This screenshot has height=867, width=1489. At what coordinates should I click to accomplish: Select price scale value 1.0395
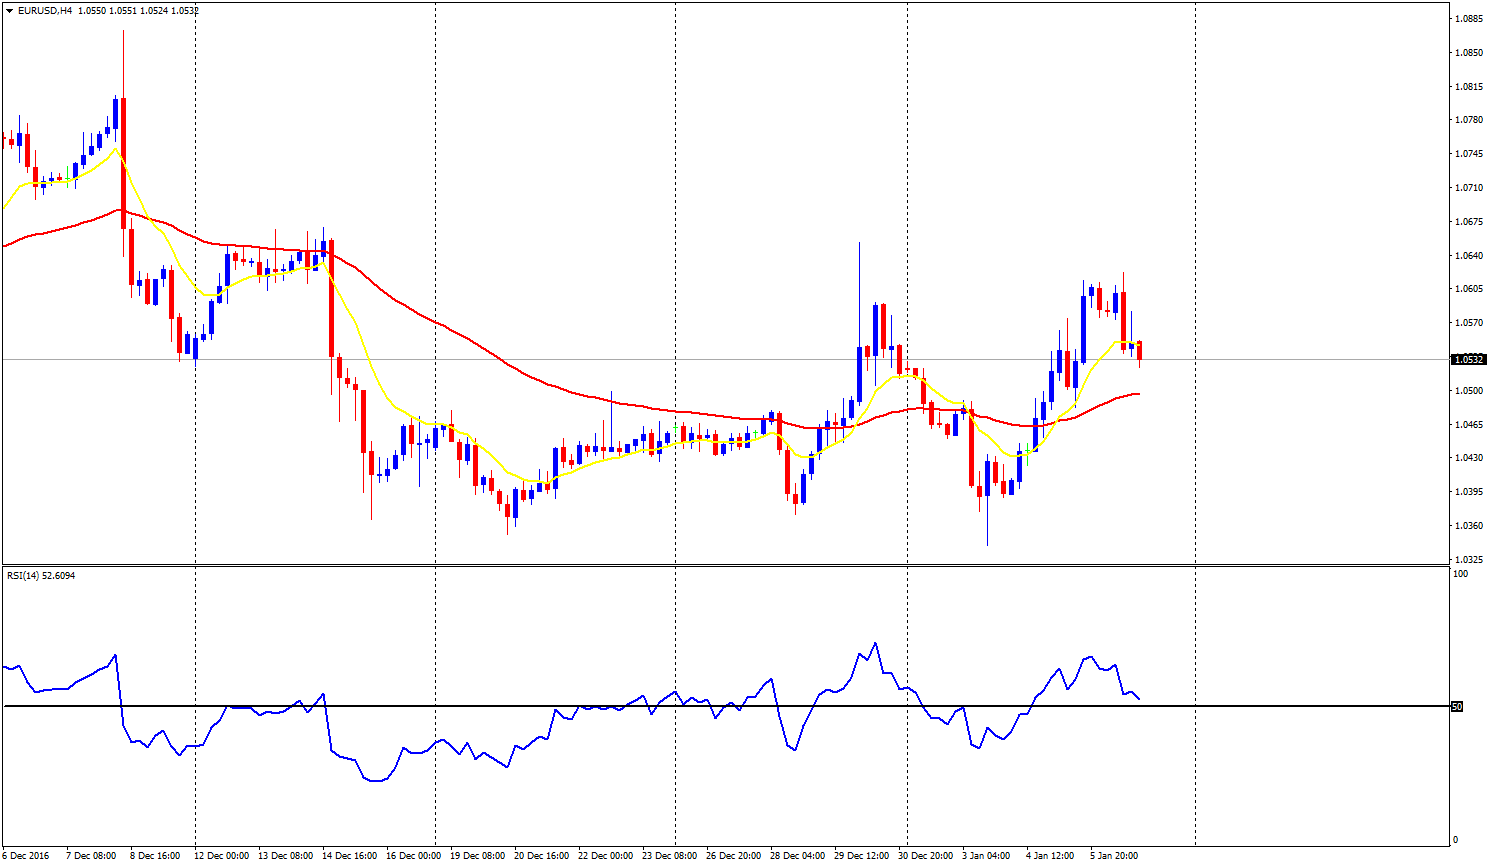click(x=1469, y=492)
